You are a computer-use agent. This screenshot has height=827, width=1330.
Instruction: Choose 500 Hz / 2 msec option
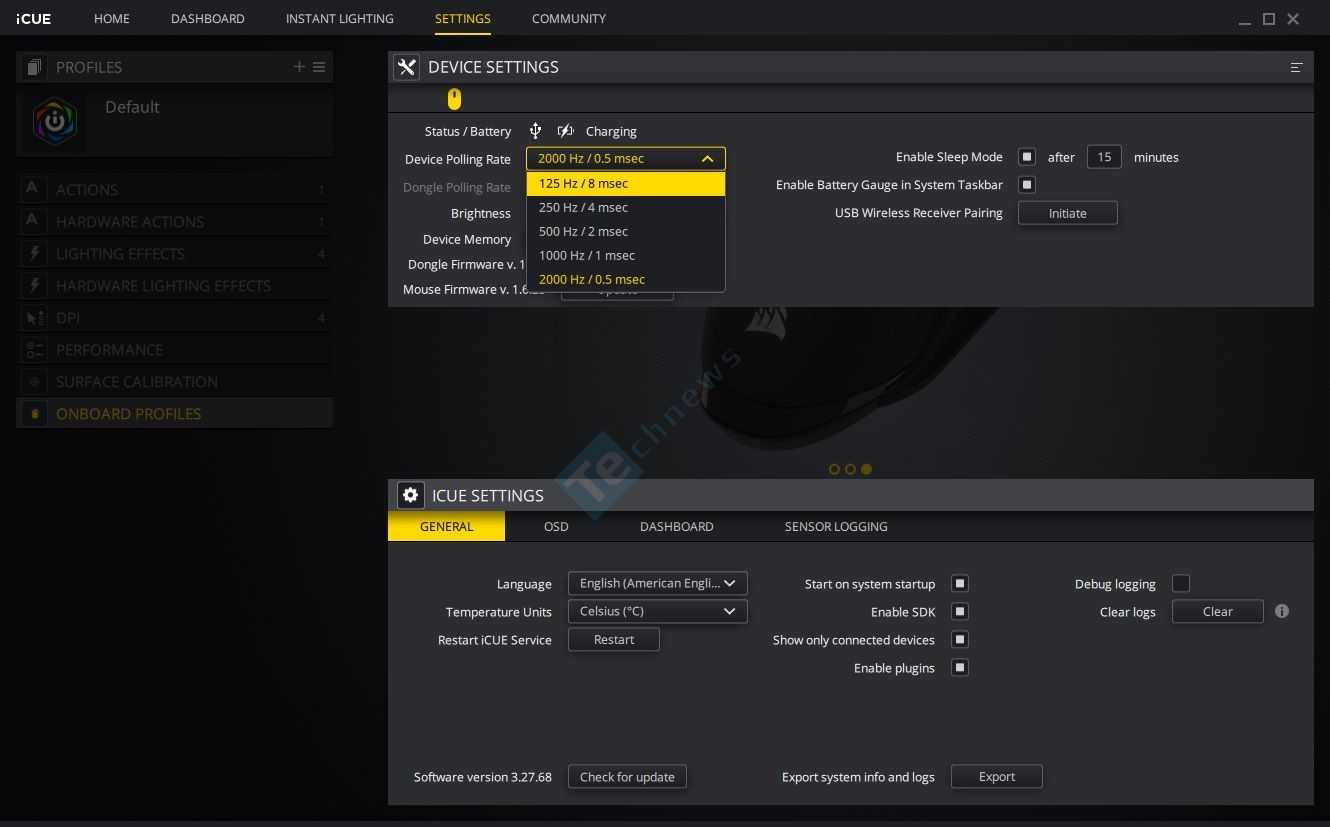[x=626, y=231]
